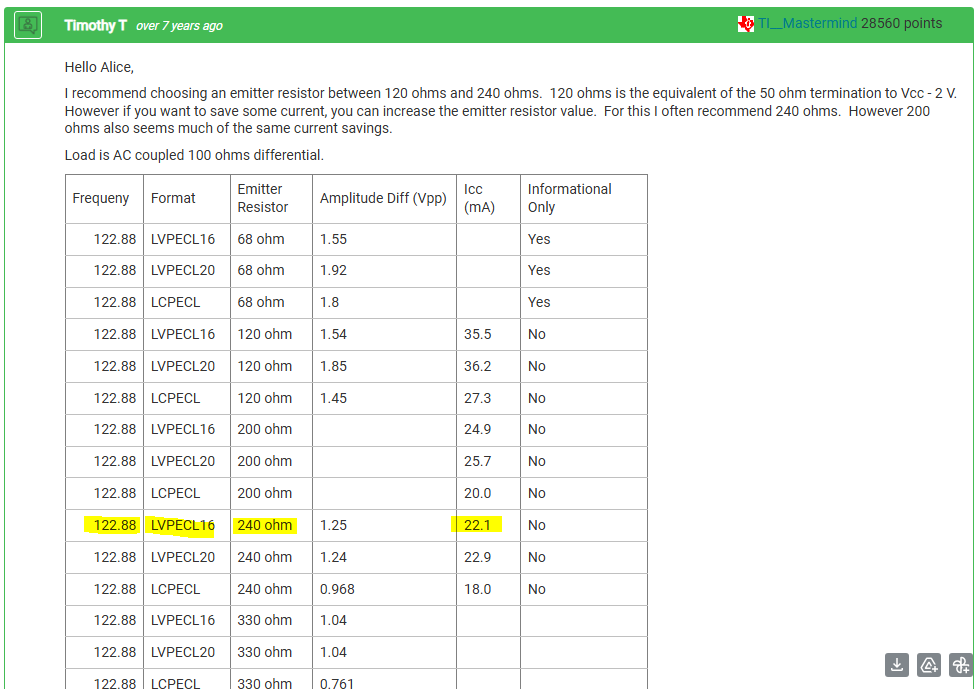Click "120 ohm" in the LVPECL16 row

pyautogui.click(x=264, y=334)
